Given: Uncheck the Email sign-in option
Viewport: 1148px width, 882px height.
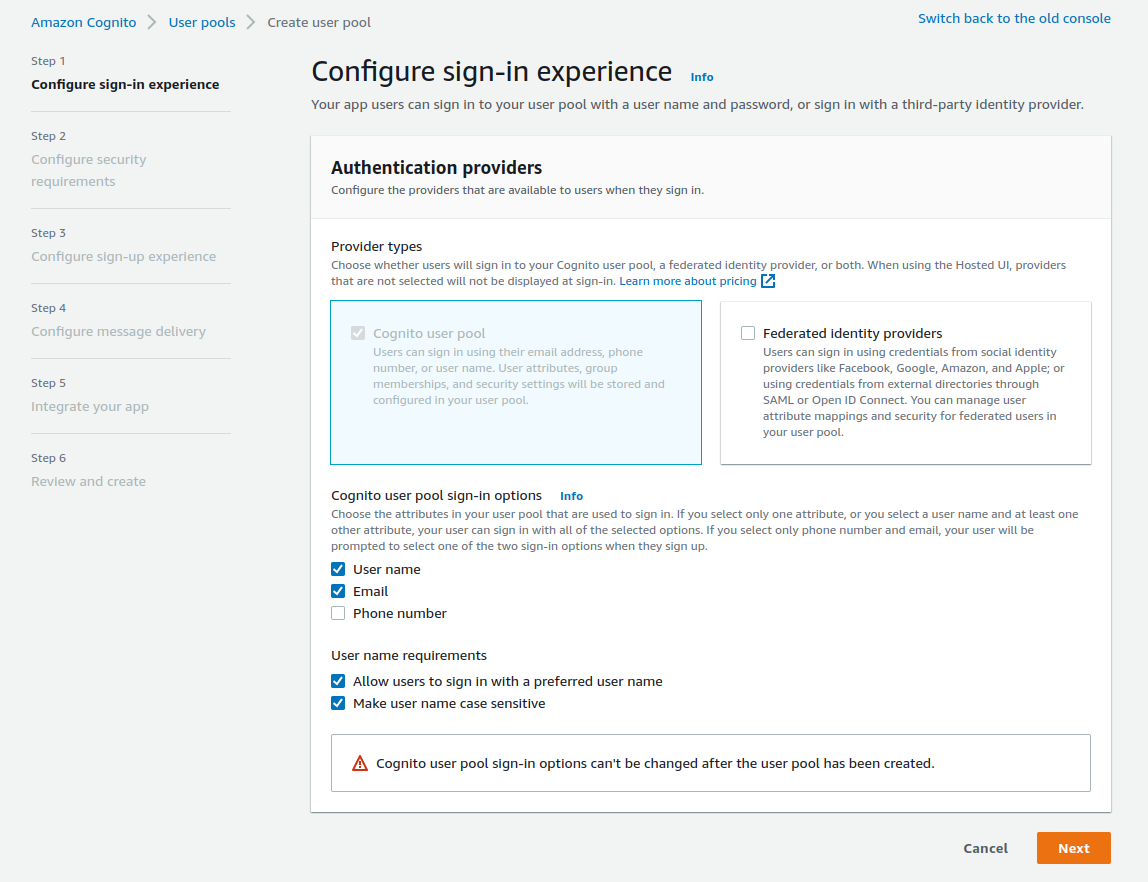Looking at the screenshot, I should click(338, 591).
